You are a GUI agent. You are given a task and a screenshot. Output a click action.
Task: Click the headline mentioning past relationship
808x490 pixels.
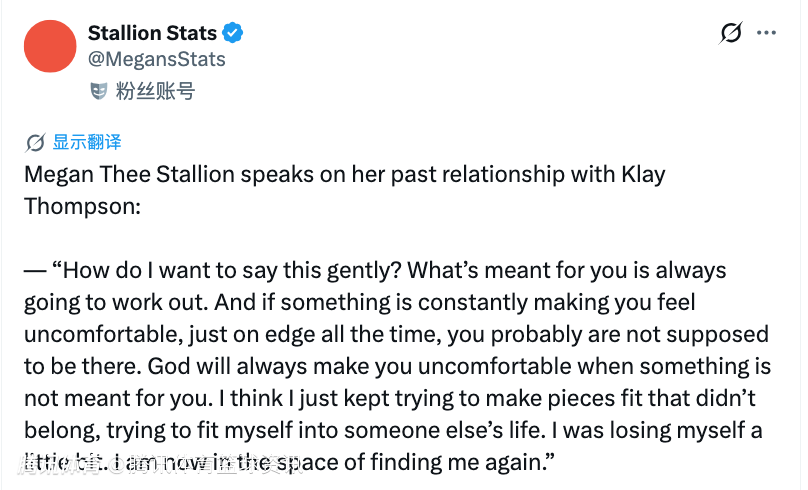pos(345,190)
